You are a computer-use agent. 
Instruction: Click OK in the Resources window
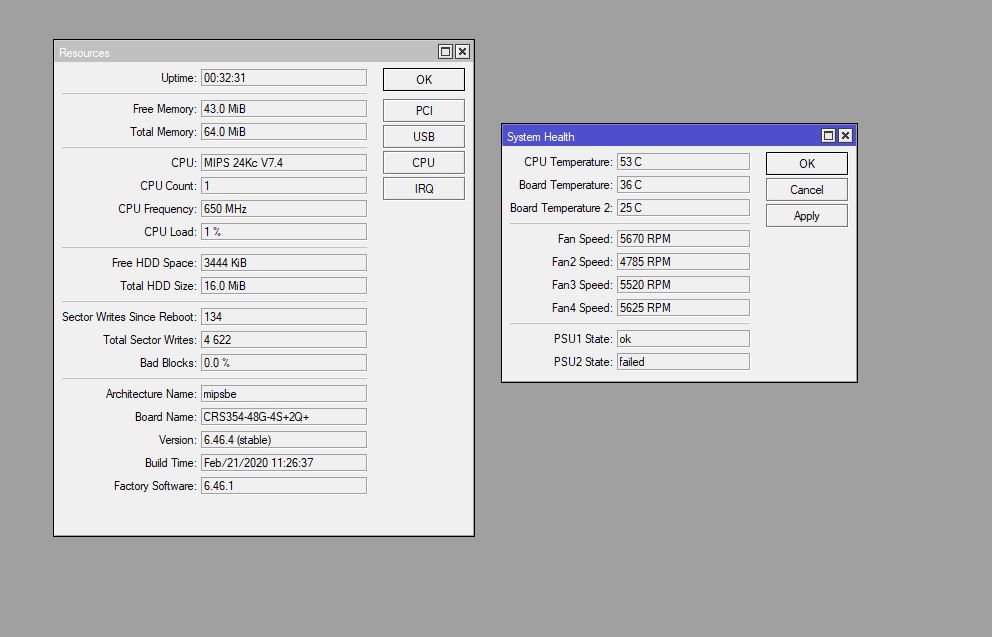[x=423, y=80]
